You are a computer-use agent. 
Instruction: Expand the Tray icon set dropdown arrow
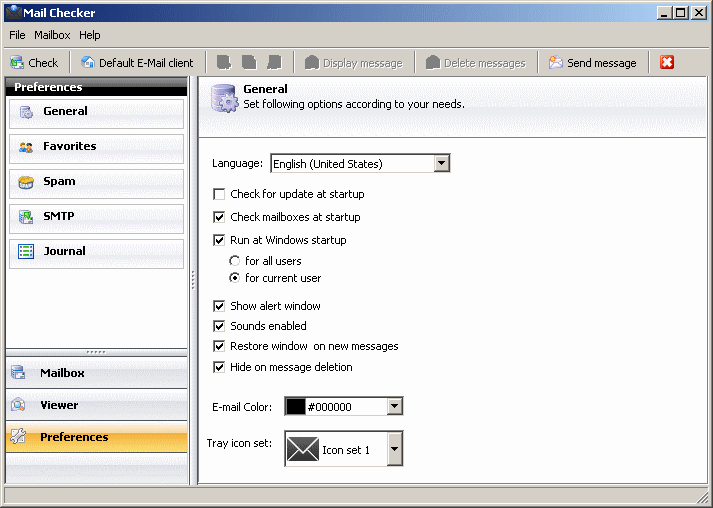(394, 449)
